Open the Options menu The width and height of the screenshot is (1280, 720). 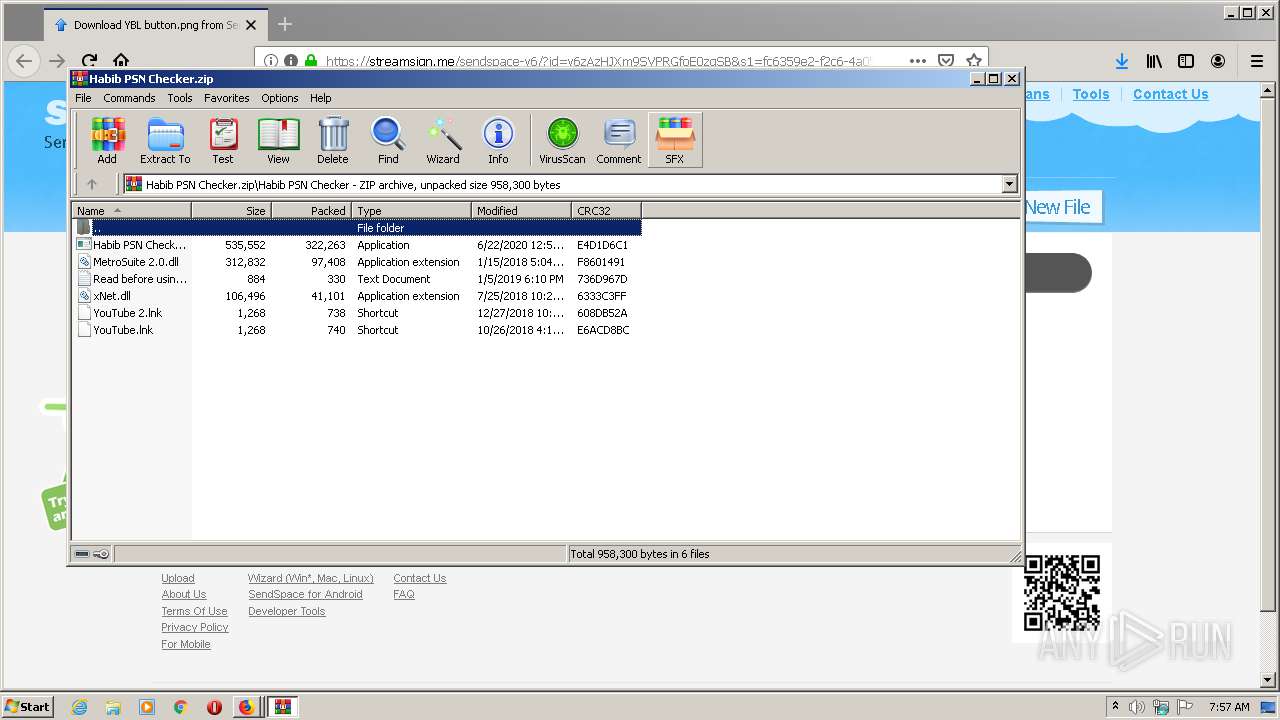click(x=280, y=98)
